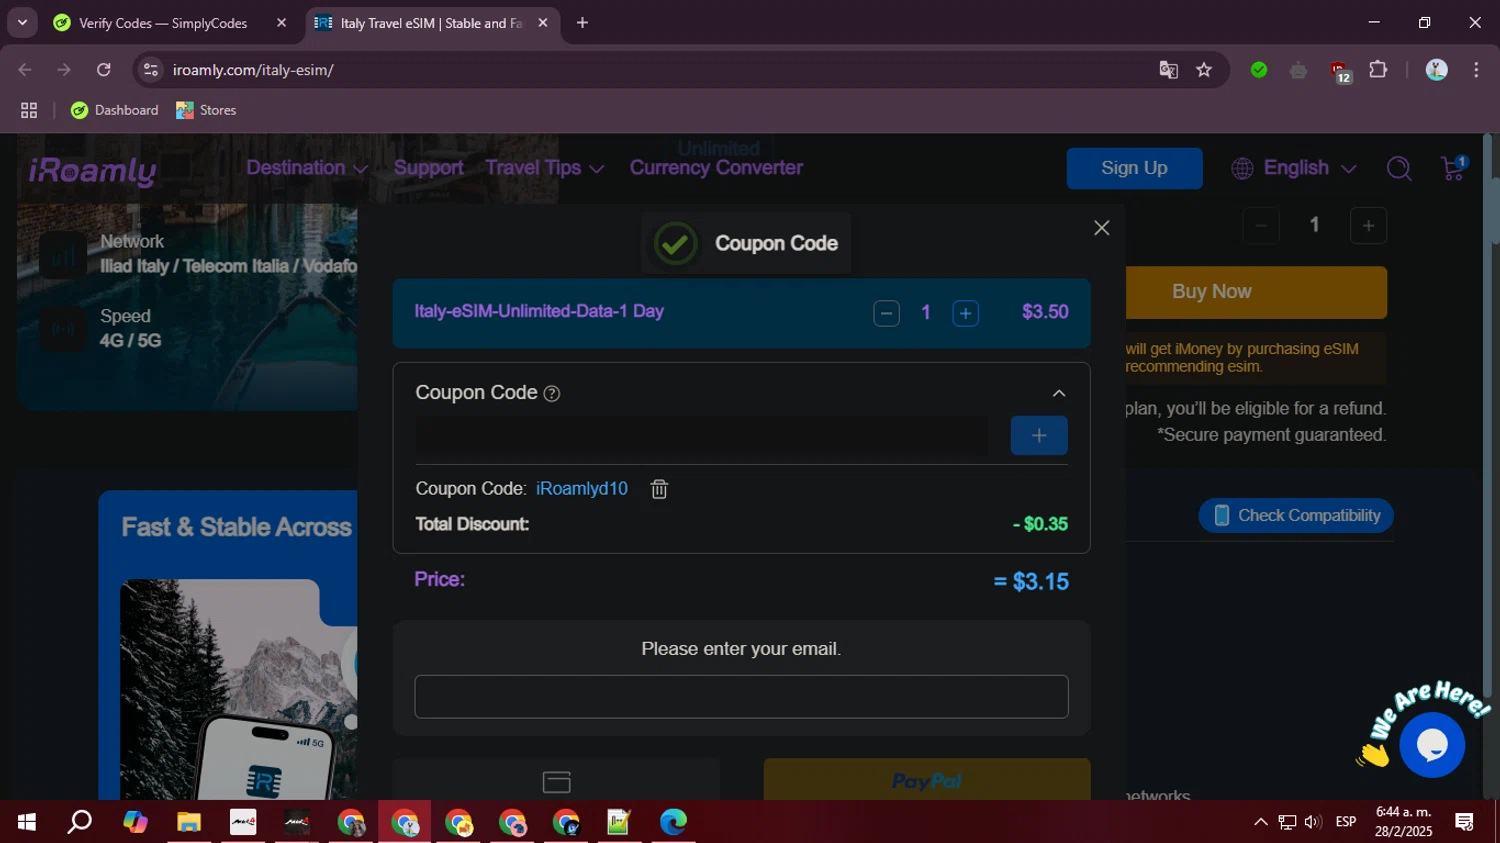Open the Currency Converter page

tap(716, 168)
